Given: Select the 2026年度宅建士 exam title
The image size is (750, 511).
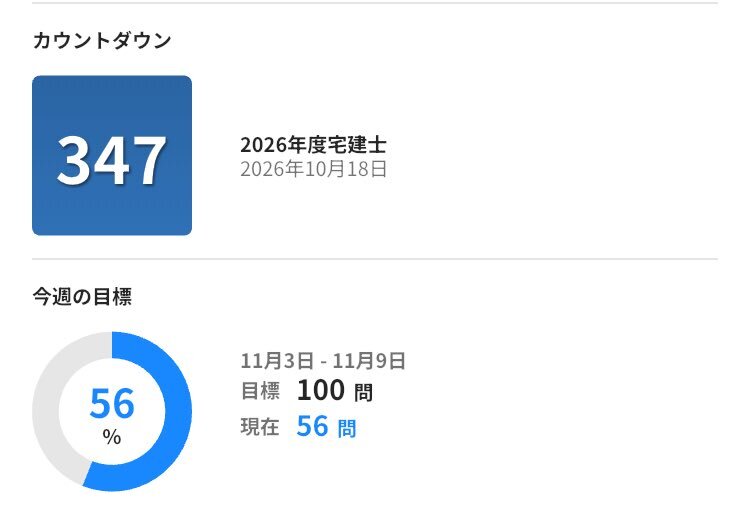Looking at the screenshot, I should (x=313, y=145).
